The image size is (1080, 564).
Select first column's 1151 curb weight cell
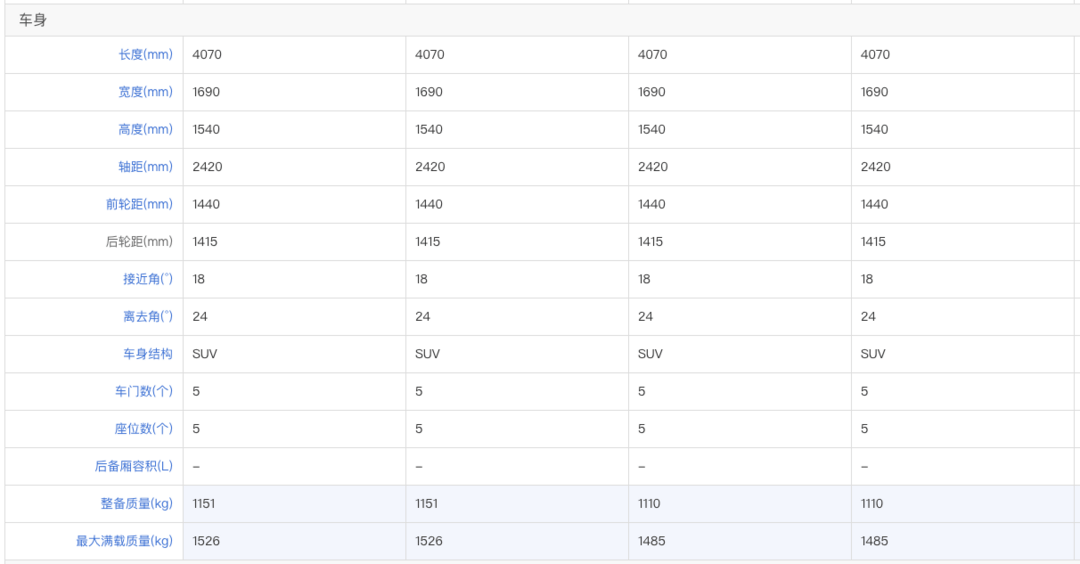click(294, 503)
